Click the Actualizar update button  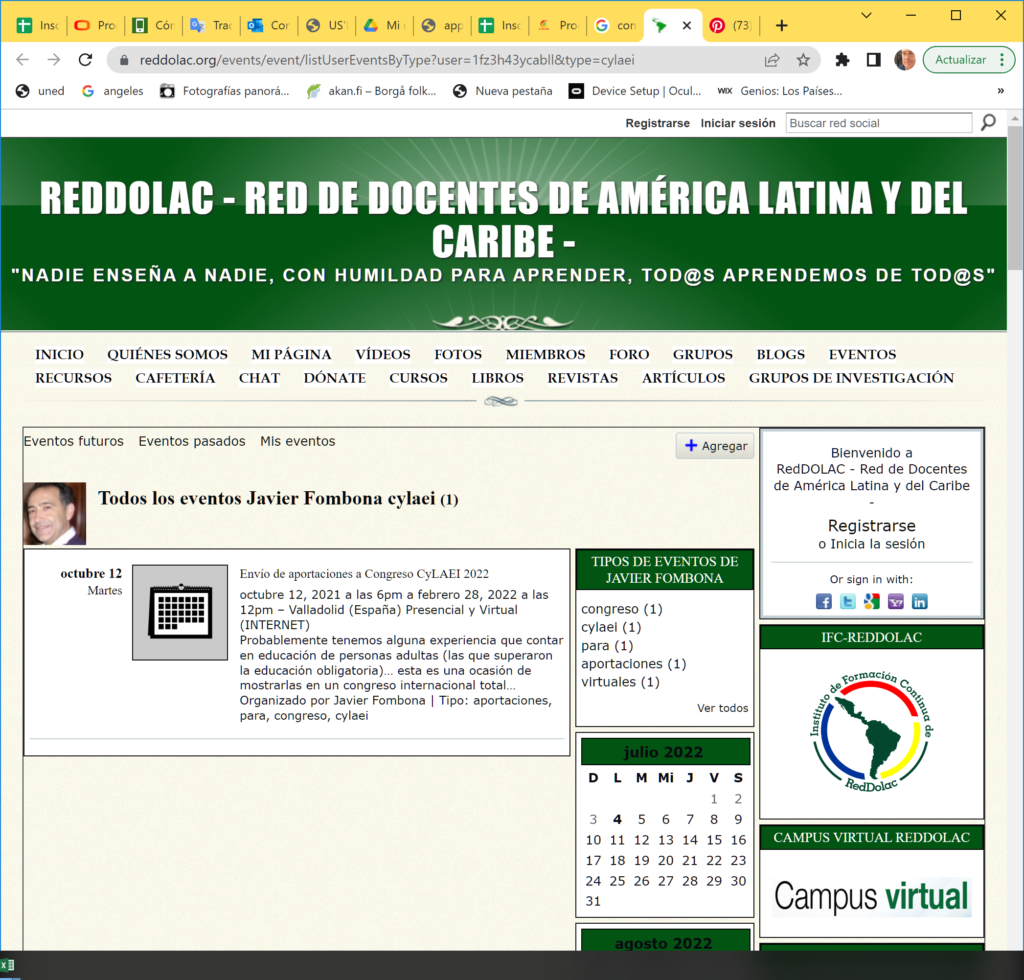click(x=961, y=60)
